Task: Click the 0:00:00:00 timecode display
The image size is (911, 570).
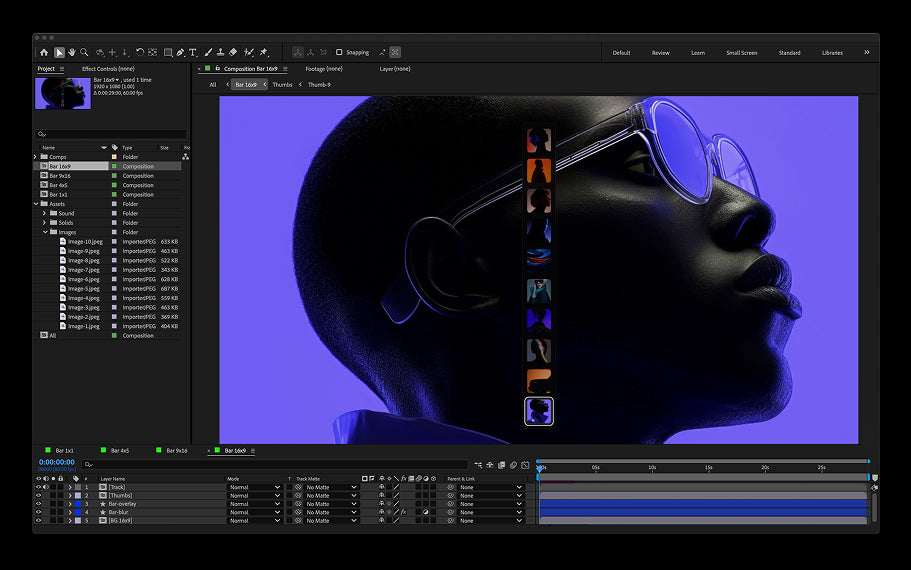Action: click(x=56, y=463)
